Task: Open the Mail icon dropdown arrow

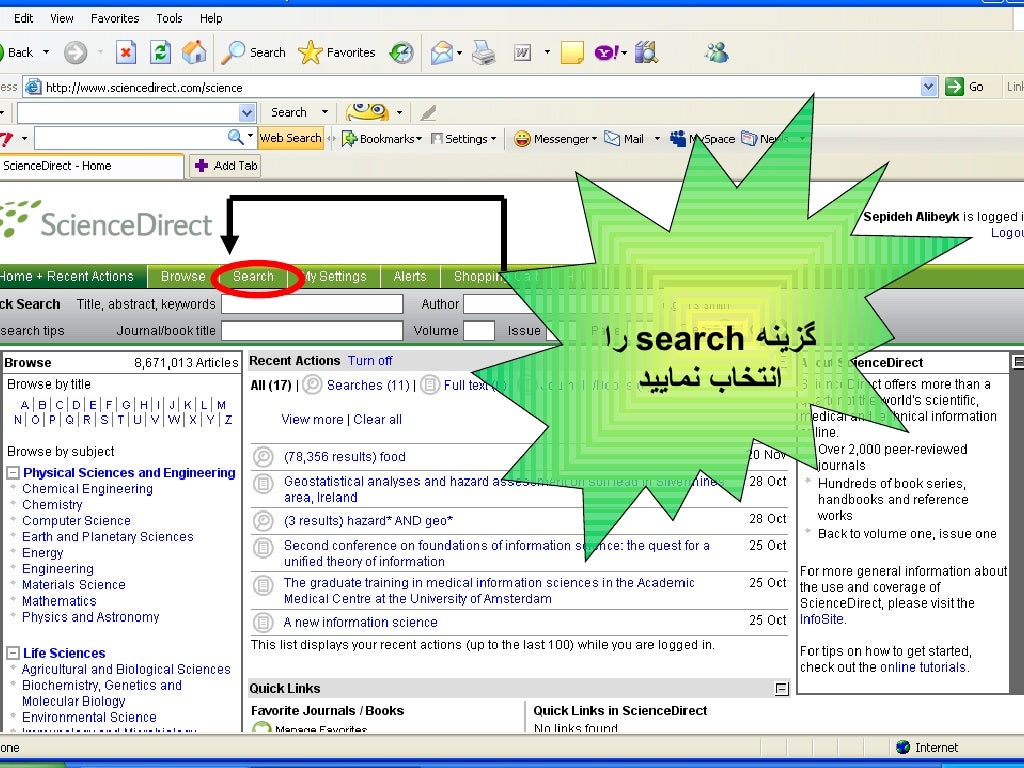Action: point(460,52)
